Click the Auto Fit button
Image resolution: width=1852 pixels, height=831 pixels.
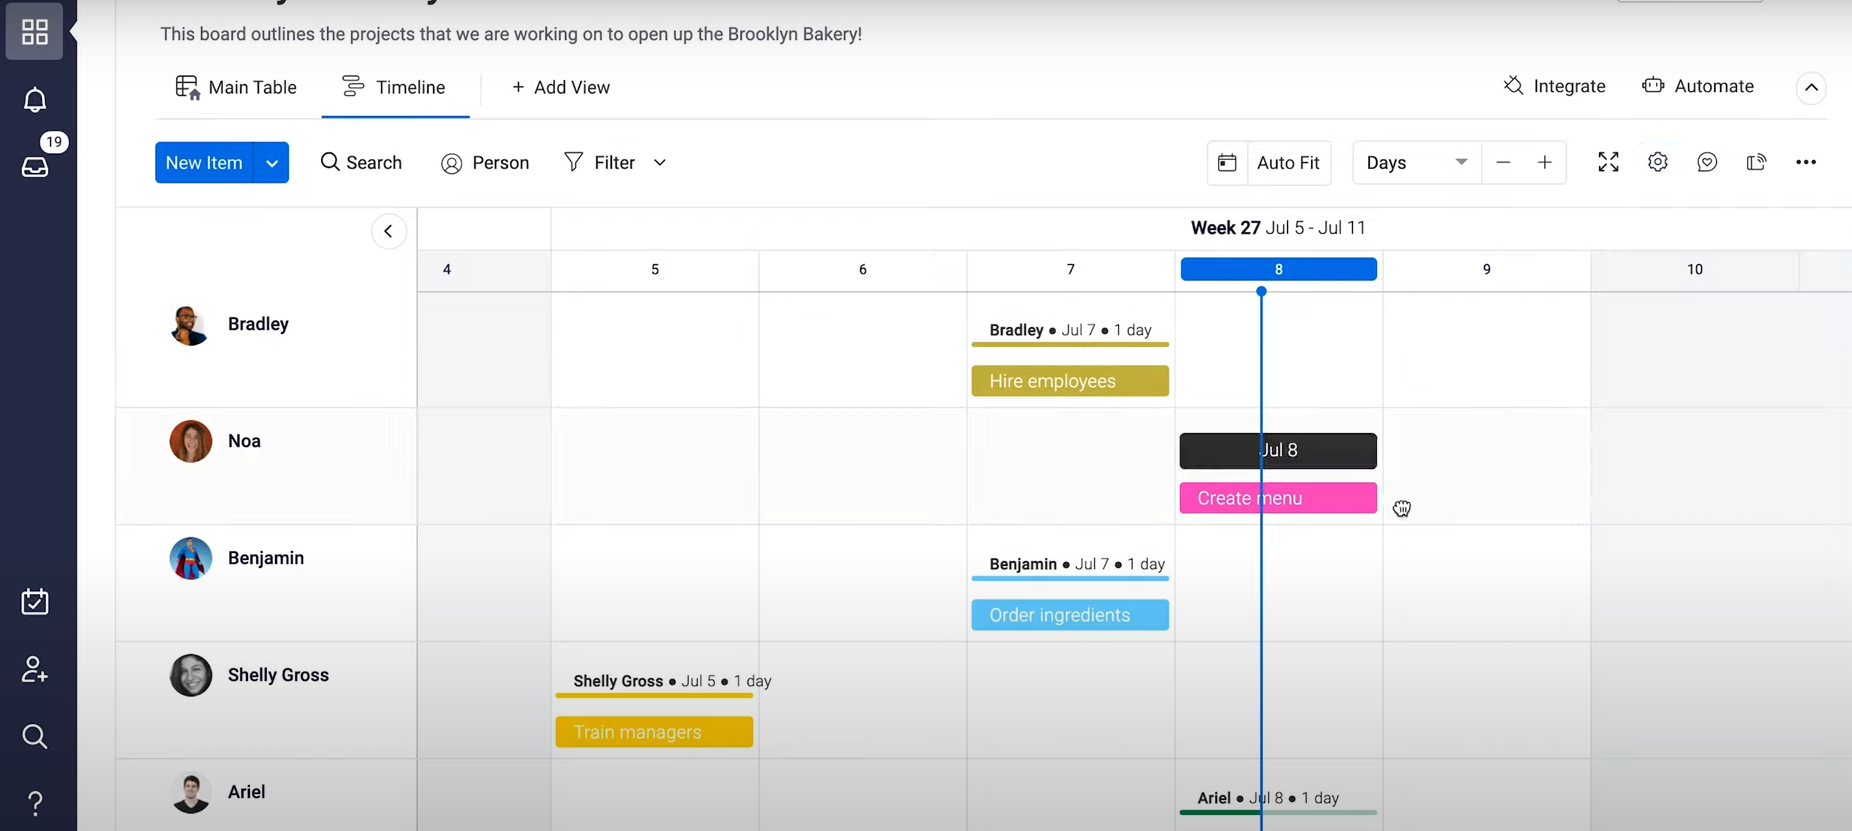point(1269,162)
